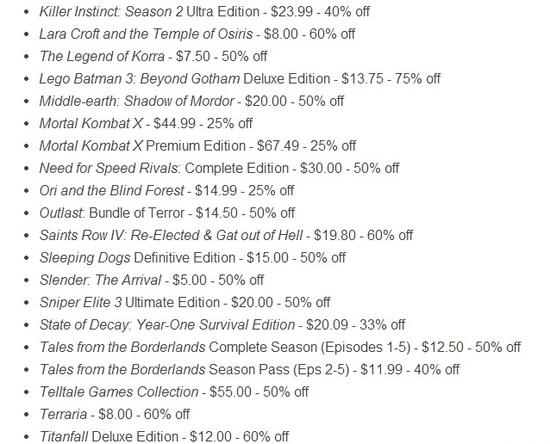The width and height of the screenshot is (550, 444).
Task: Click Middle-earth: Shadow of Mordor entry
Action: (192, 101)
